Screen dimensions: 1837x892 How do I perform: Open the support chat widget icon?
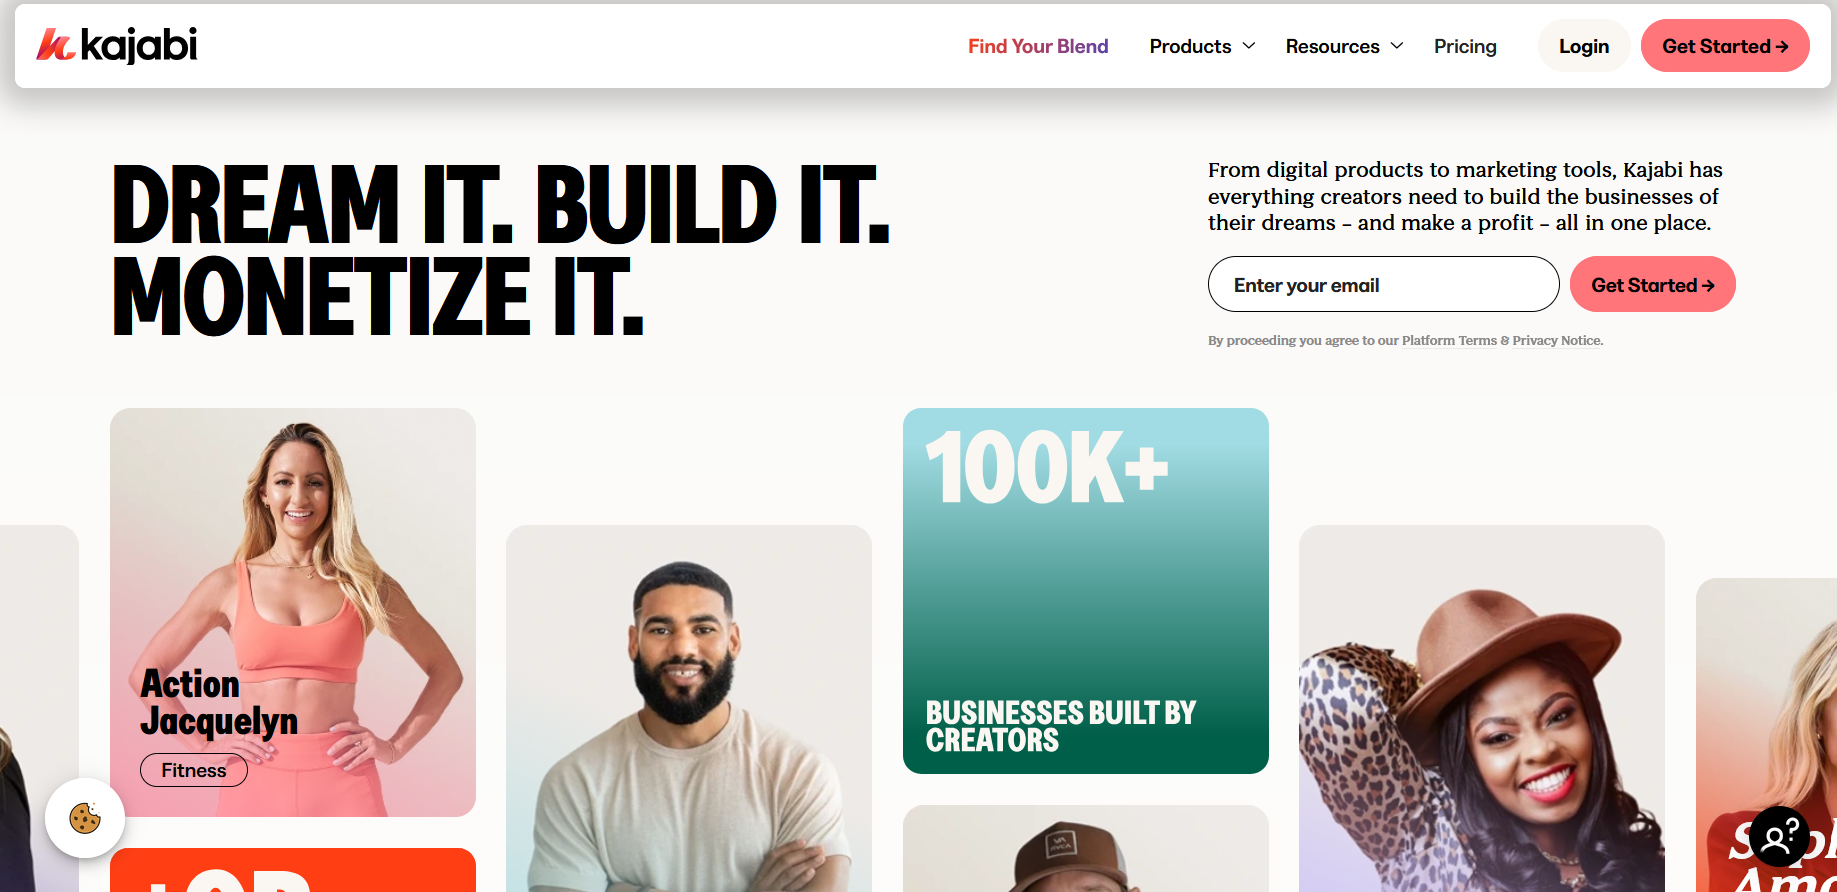click(1780, 836)
